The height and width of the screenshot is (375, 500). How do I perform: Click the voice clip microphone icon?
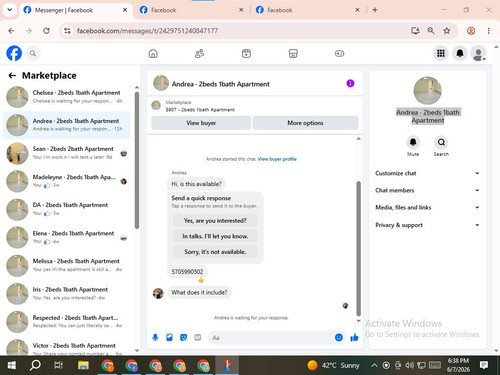(155, 338)
